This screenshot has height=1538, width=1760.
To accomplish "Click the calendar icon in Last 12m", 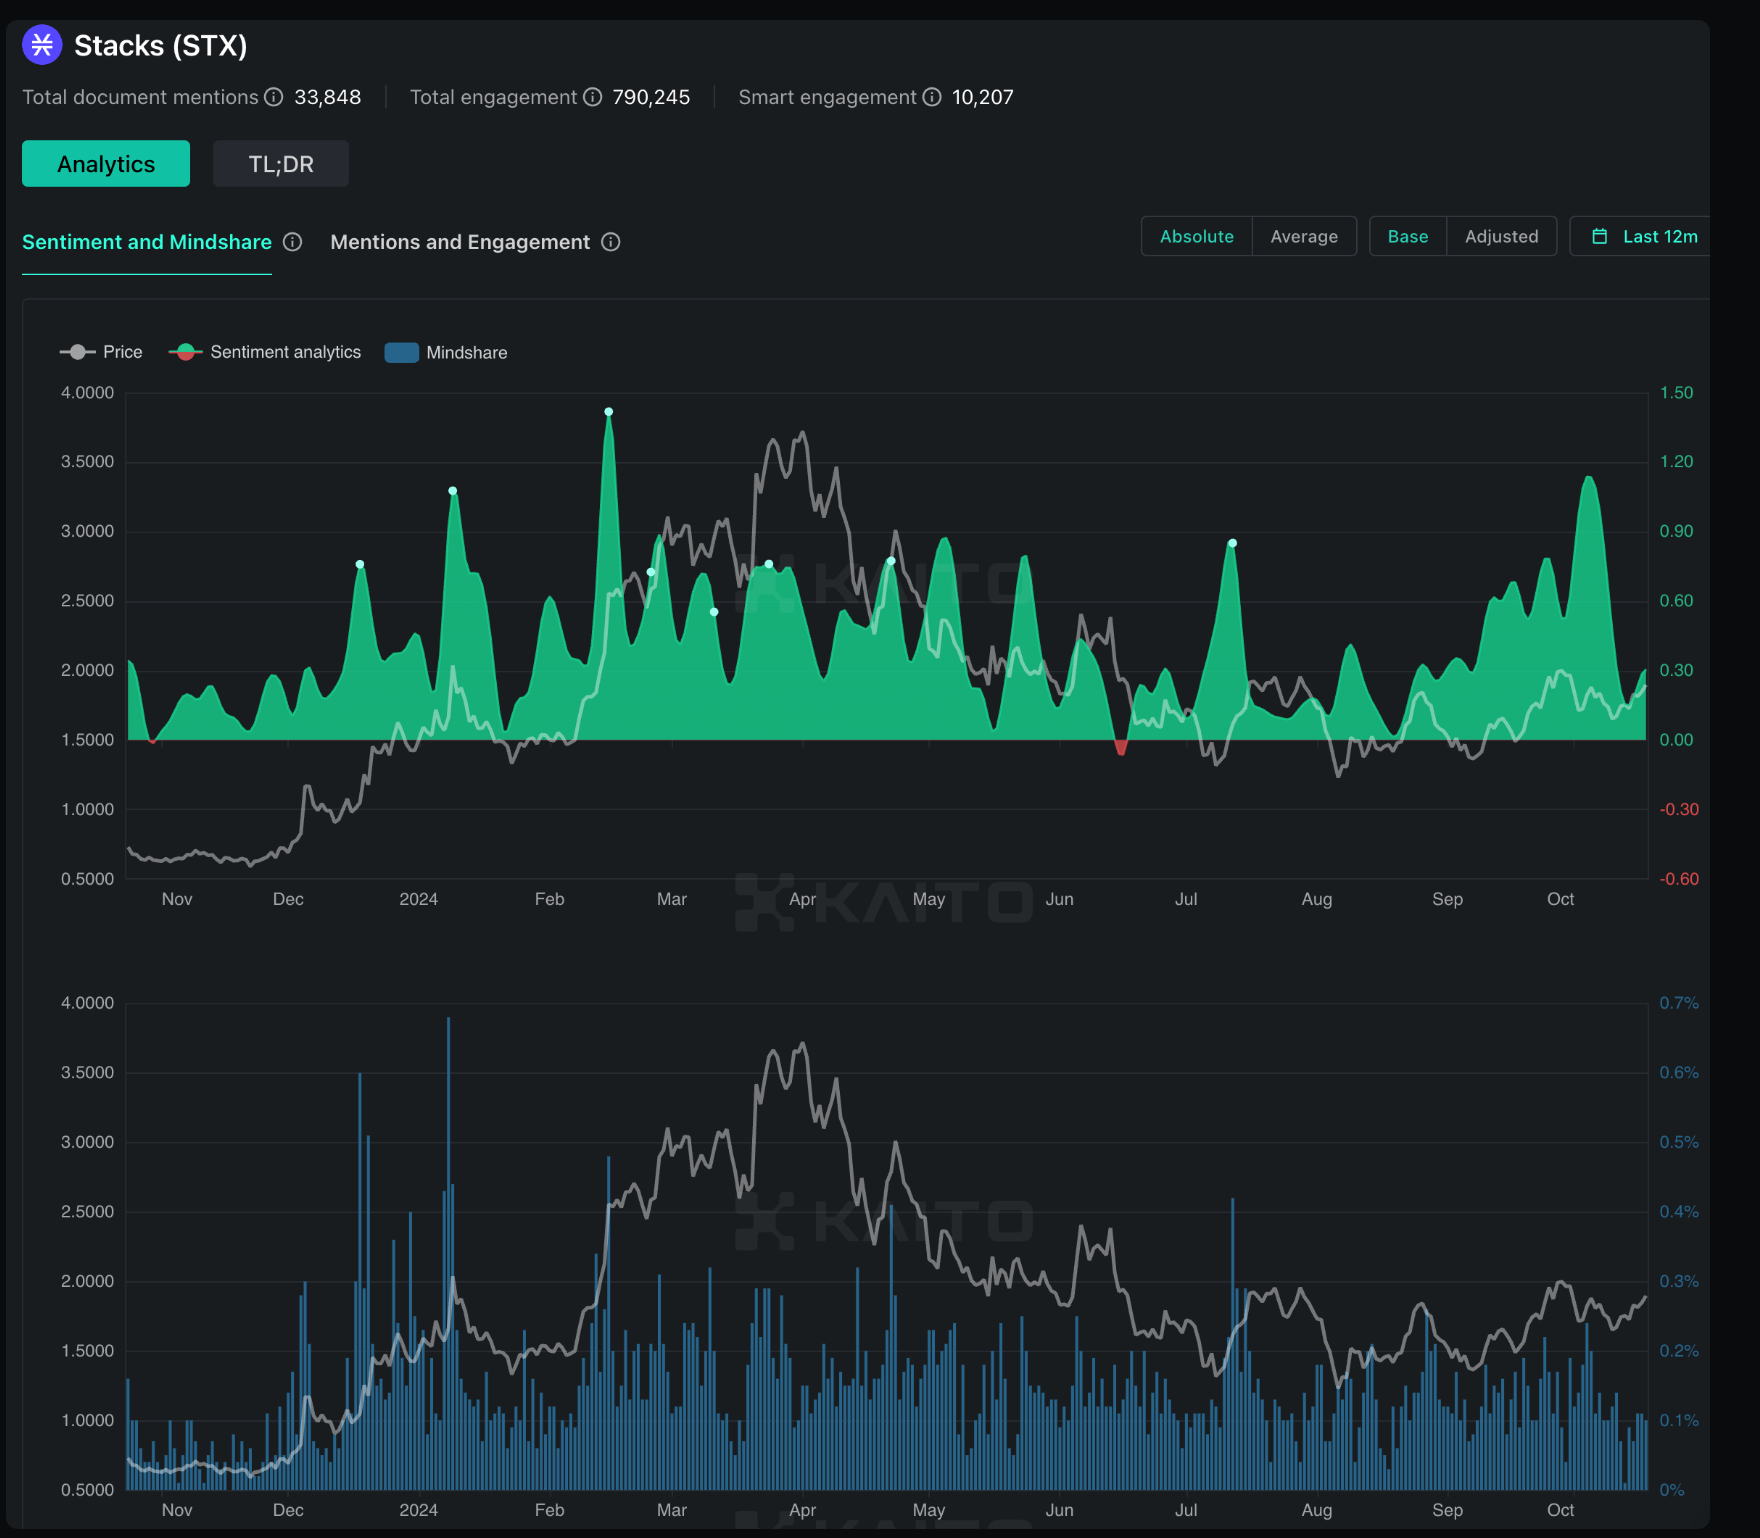I will (x=1600, y=236).
